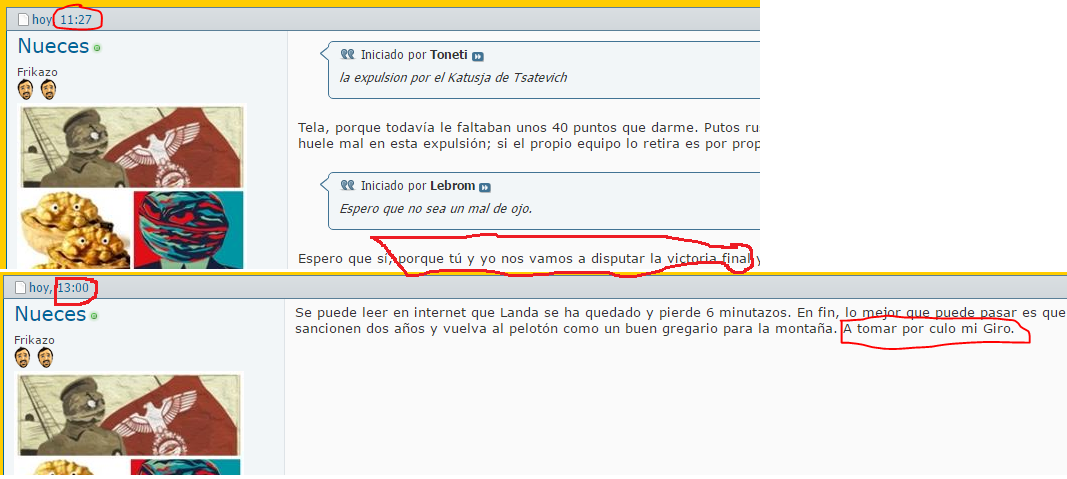Click second rank face icon in 11:27 post

click(x=48, y=89)
